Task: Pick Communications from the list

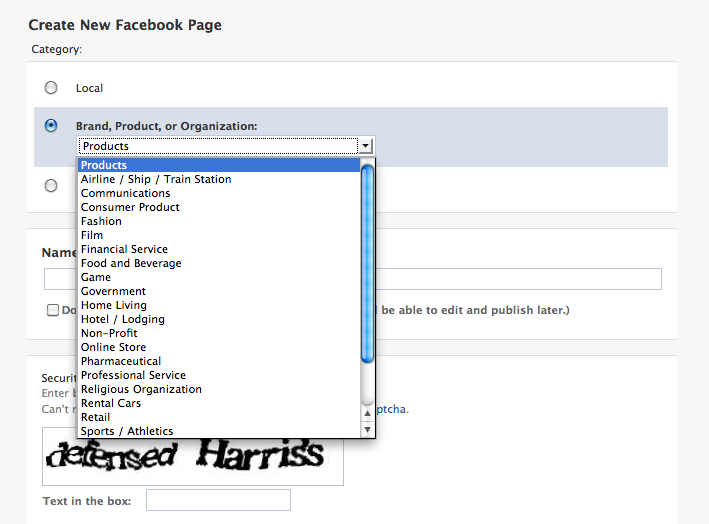Action: point(219,193)
